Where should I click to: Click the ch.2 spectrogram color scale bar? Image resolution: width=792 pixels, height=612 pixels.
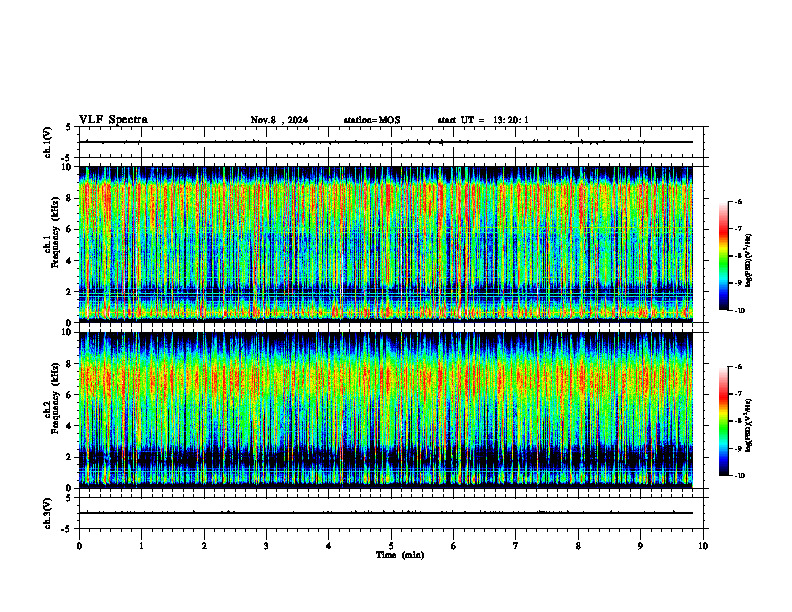[x=724, y=421]
